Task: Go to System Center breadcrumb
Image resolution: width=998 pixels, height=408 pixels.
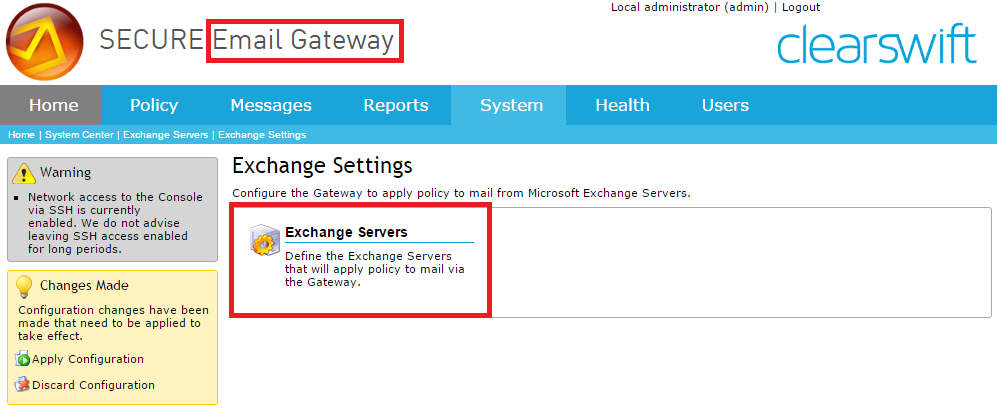Action: pyautogui.click(x=79, y=135)
